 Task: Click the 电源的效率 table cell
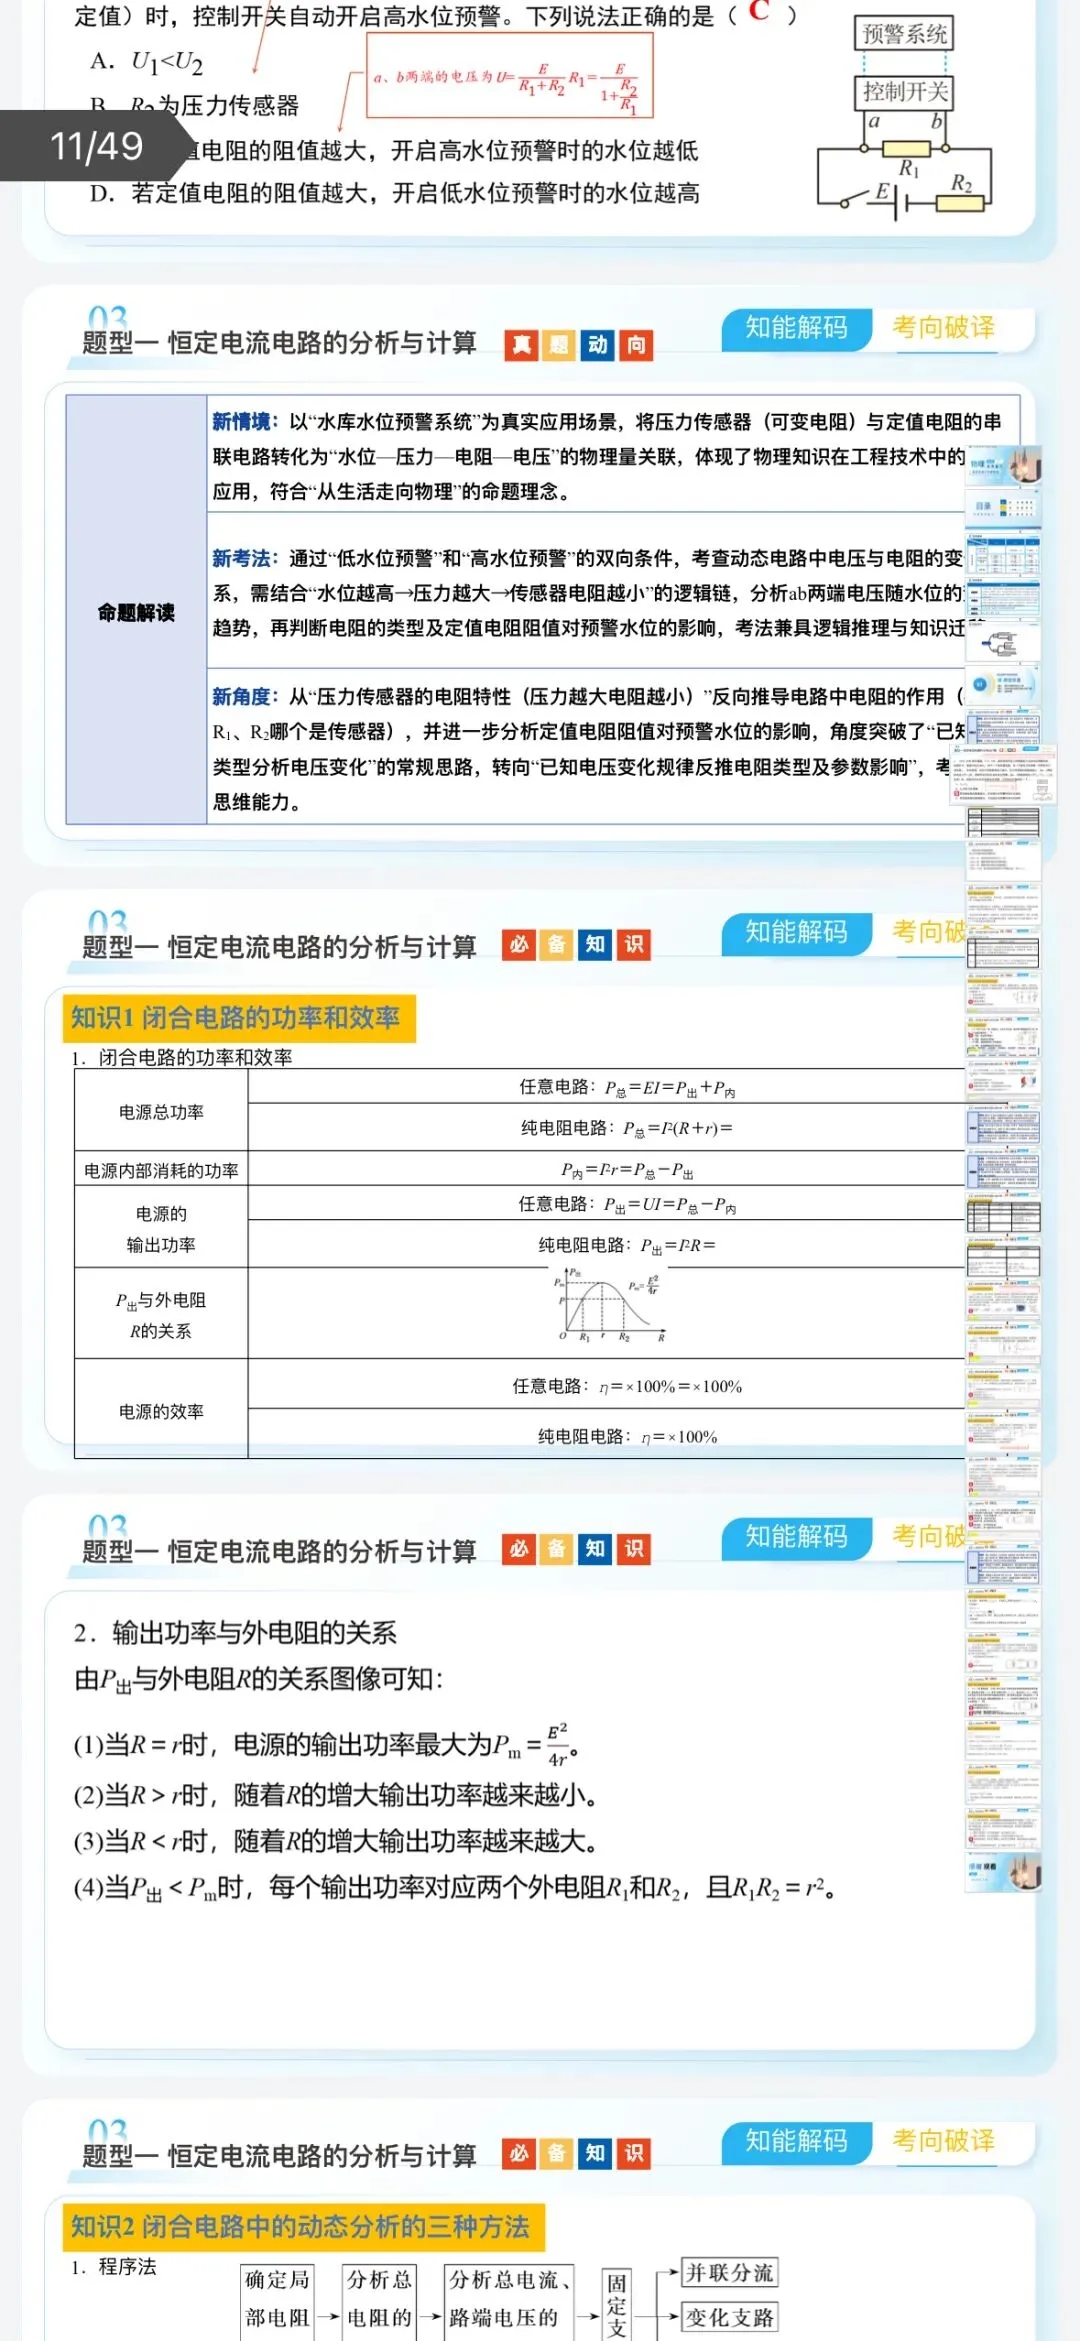[x=161, y=1411]
